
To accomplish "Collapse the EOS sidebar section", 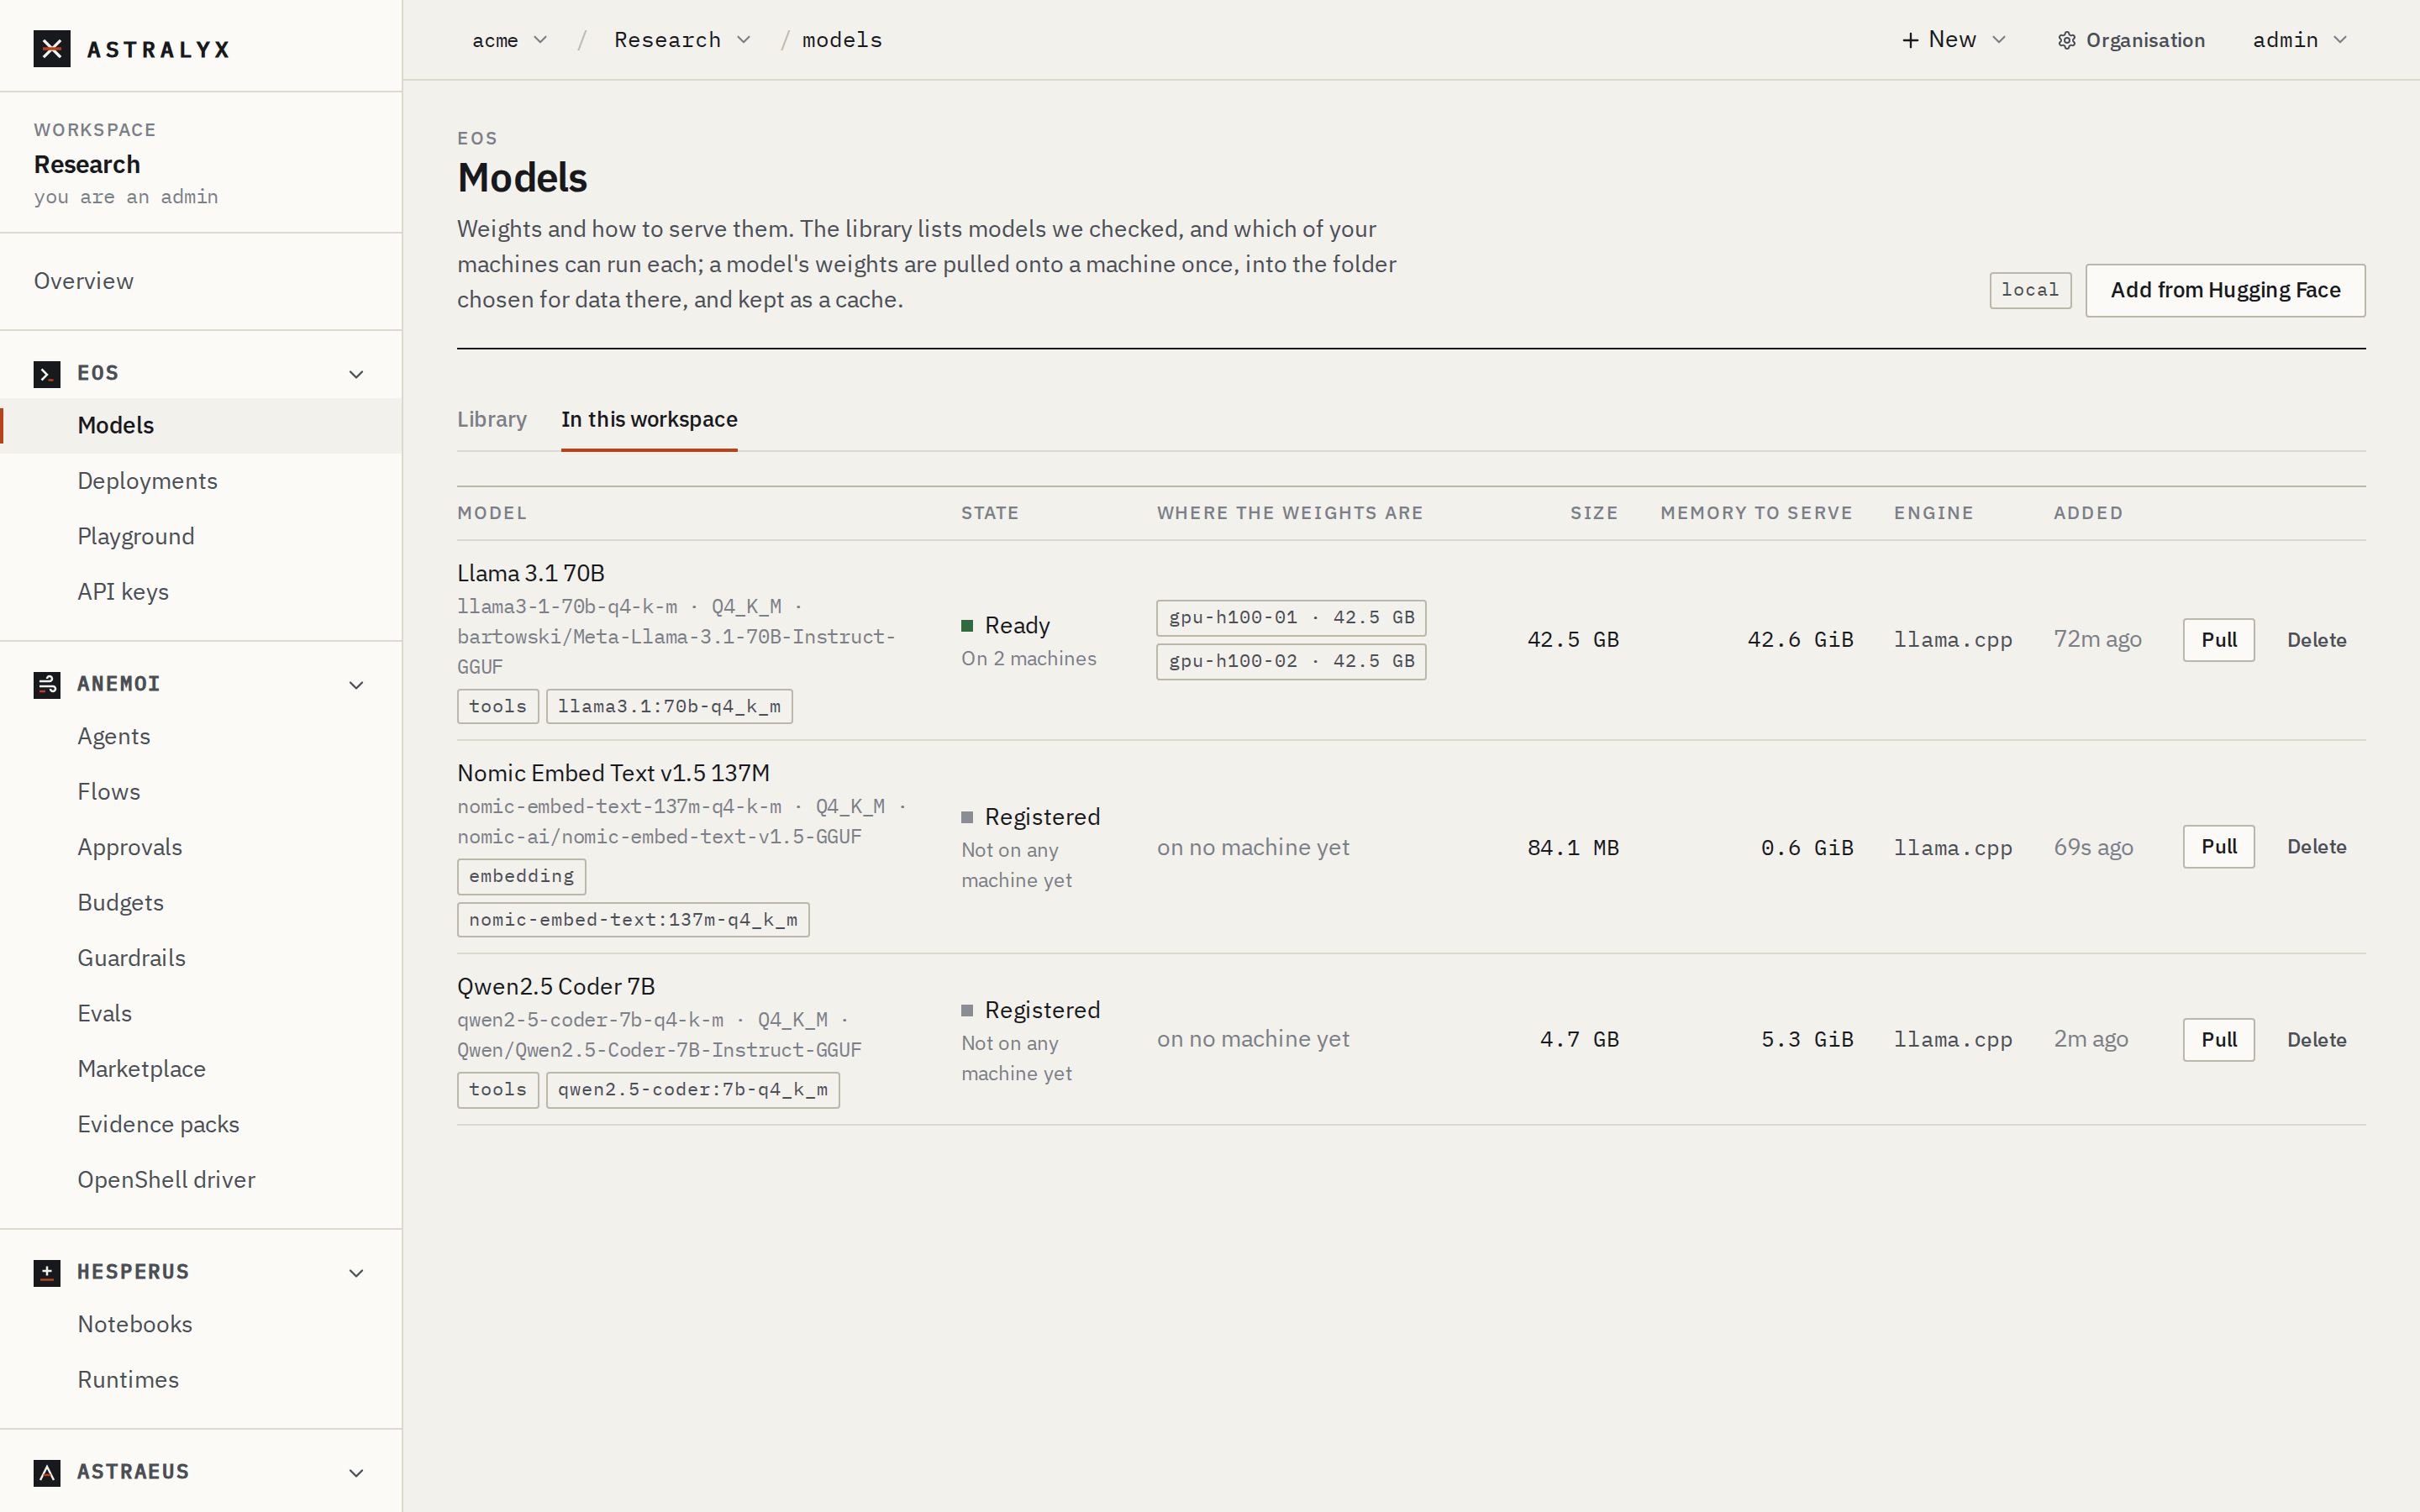I will [x=356, y=374].
